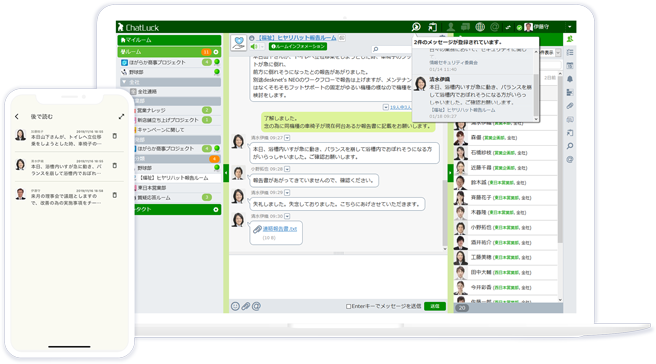Collapse the right member panel arrow
656x364 pixels.
point(451,173)
